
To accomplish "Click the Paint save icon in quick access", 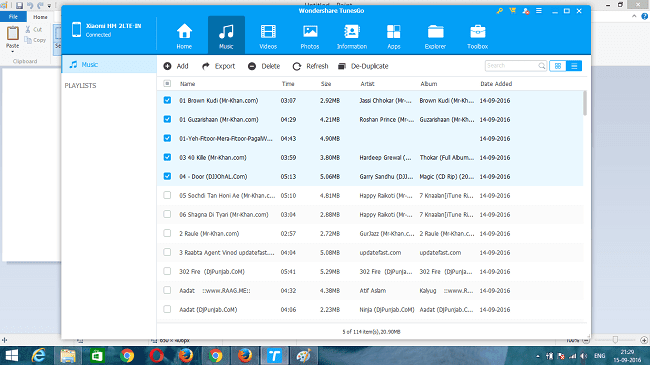I will [19, 5].
